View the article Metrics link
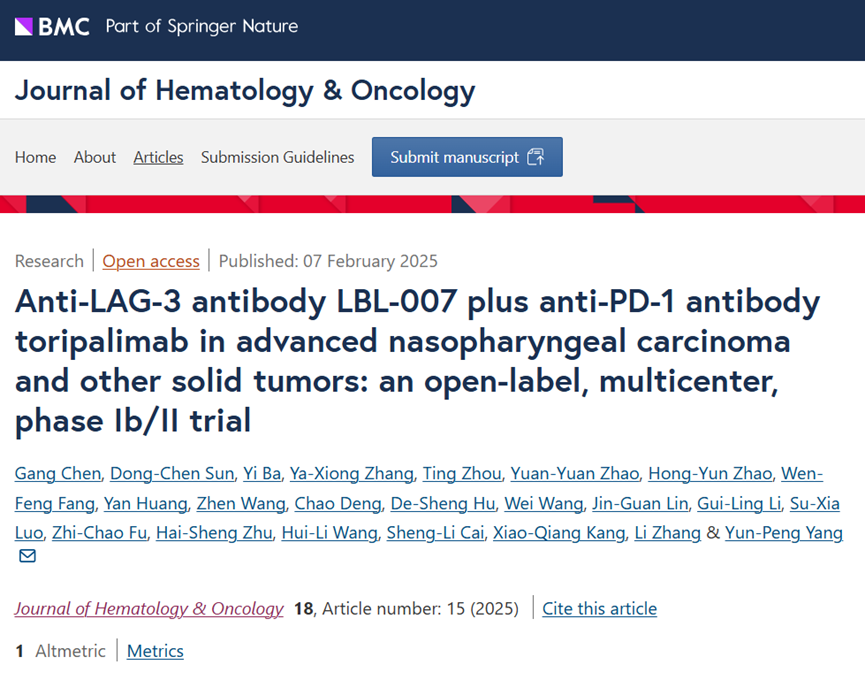Screen dimensions: 865x680 point(155,651)
